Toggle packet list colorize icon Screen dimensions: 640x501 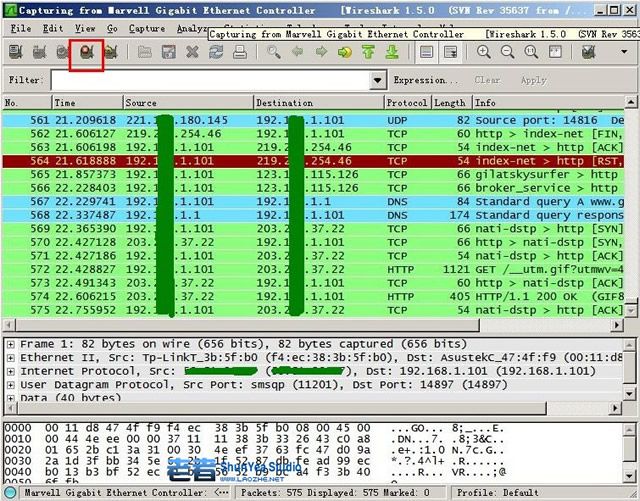point(427,52)
